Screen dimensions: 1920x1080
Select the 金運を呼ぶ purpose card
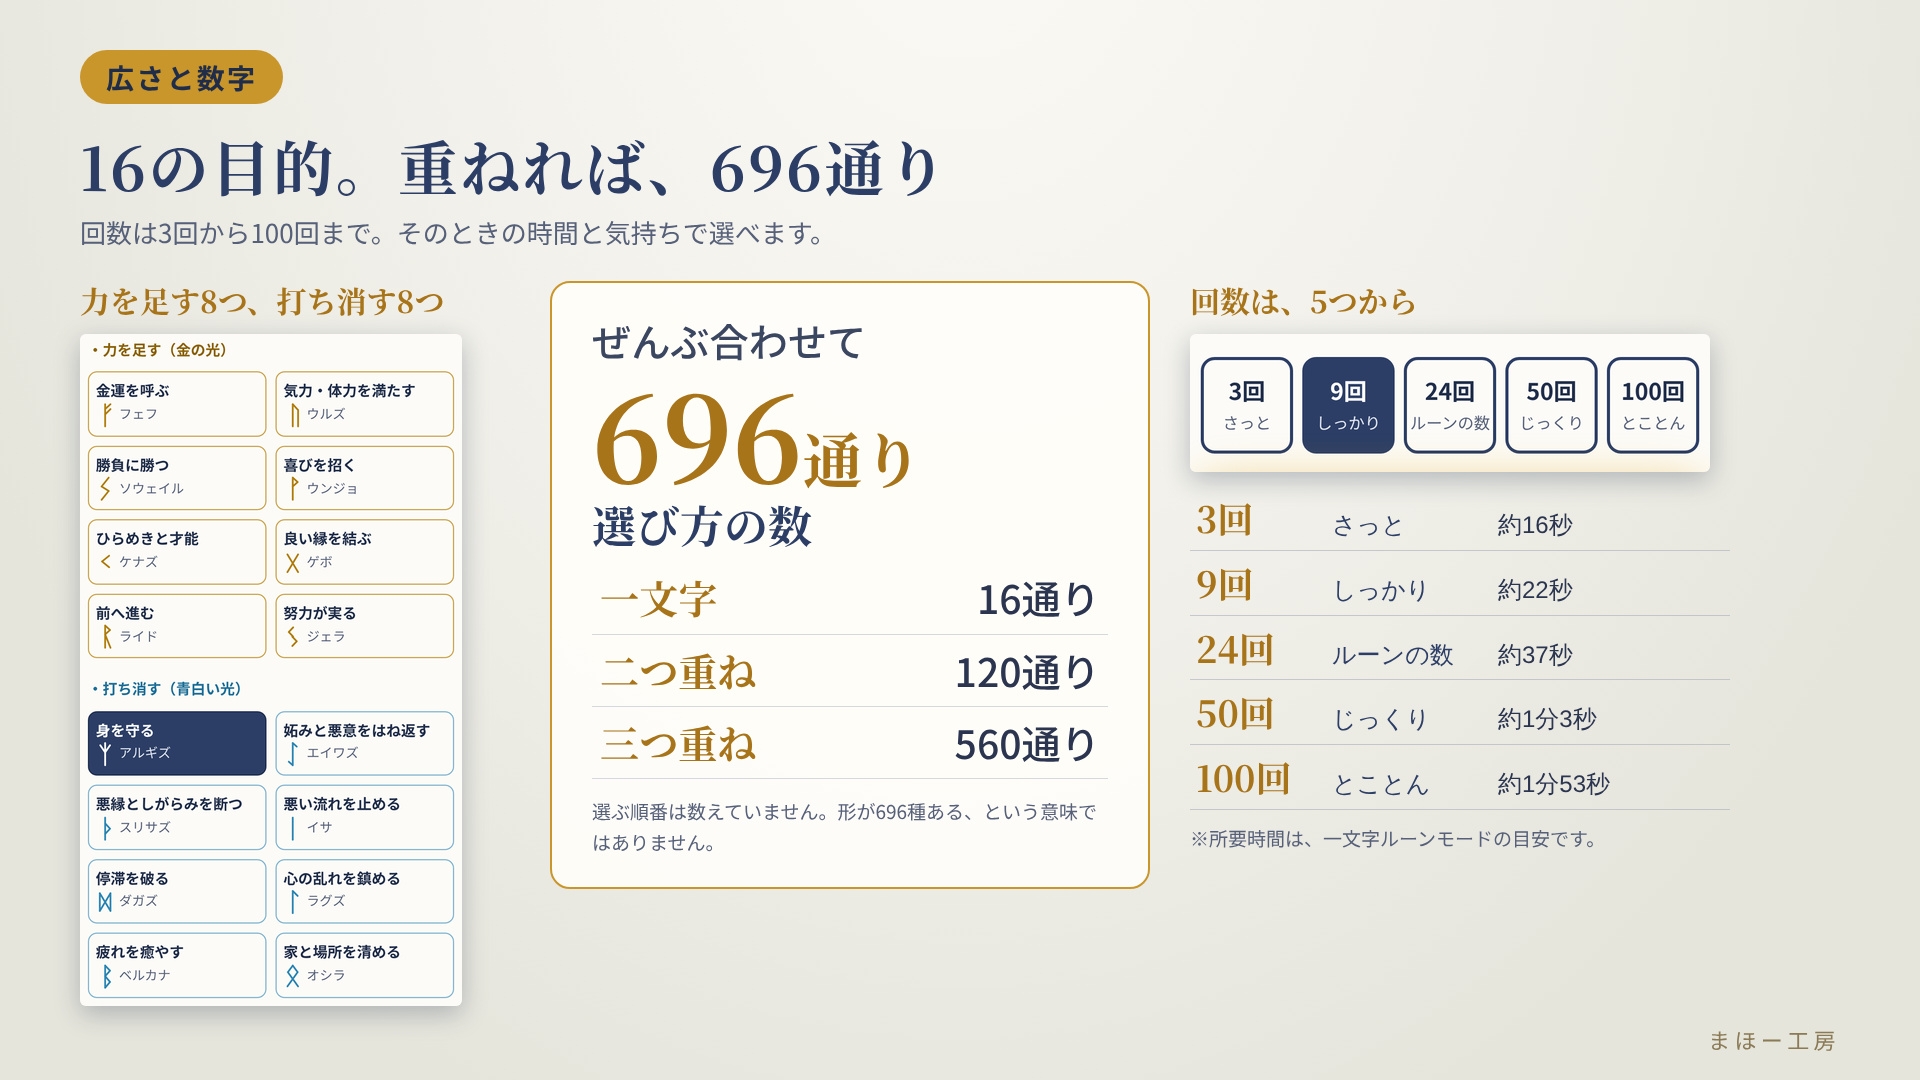pos(177,404)
